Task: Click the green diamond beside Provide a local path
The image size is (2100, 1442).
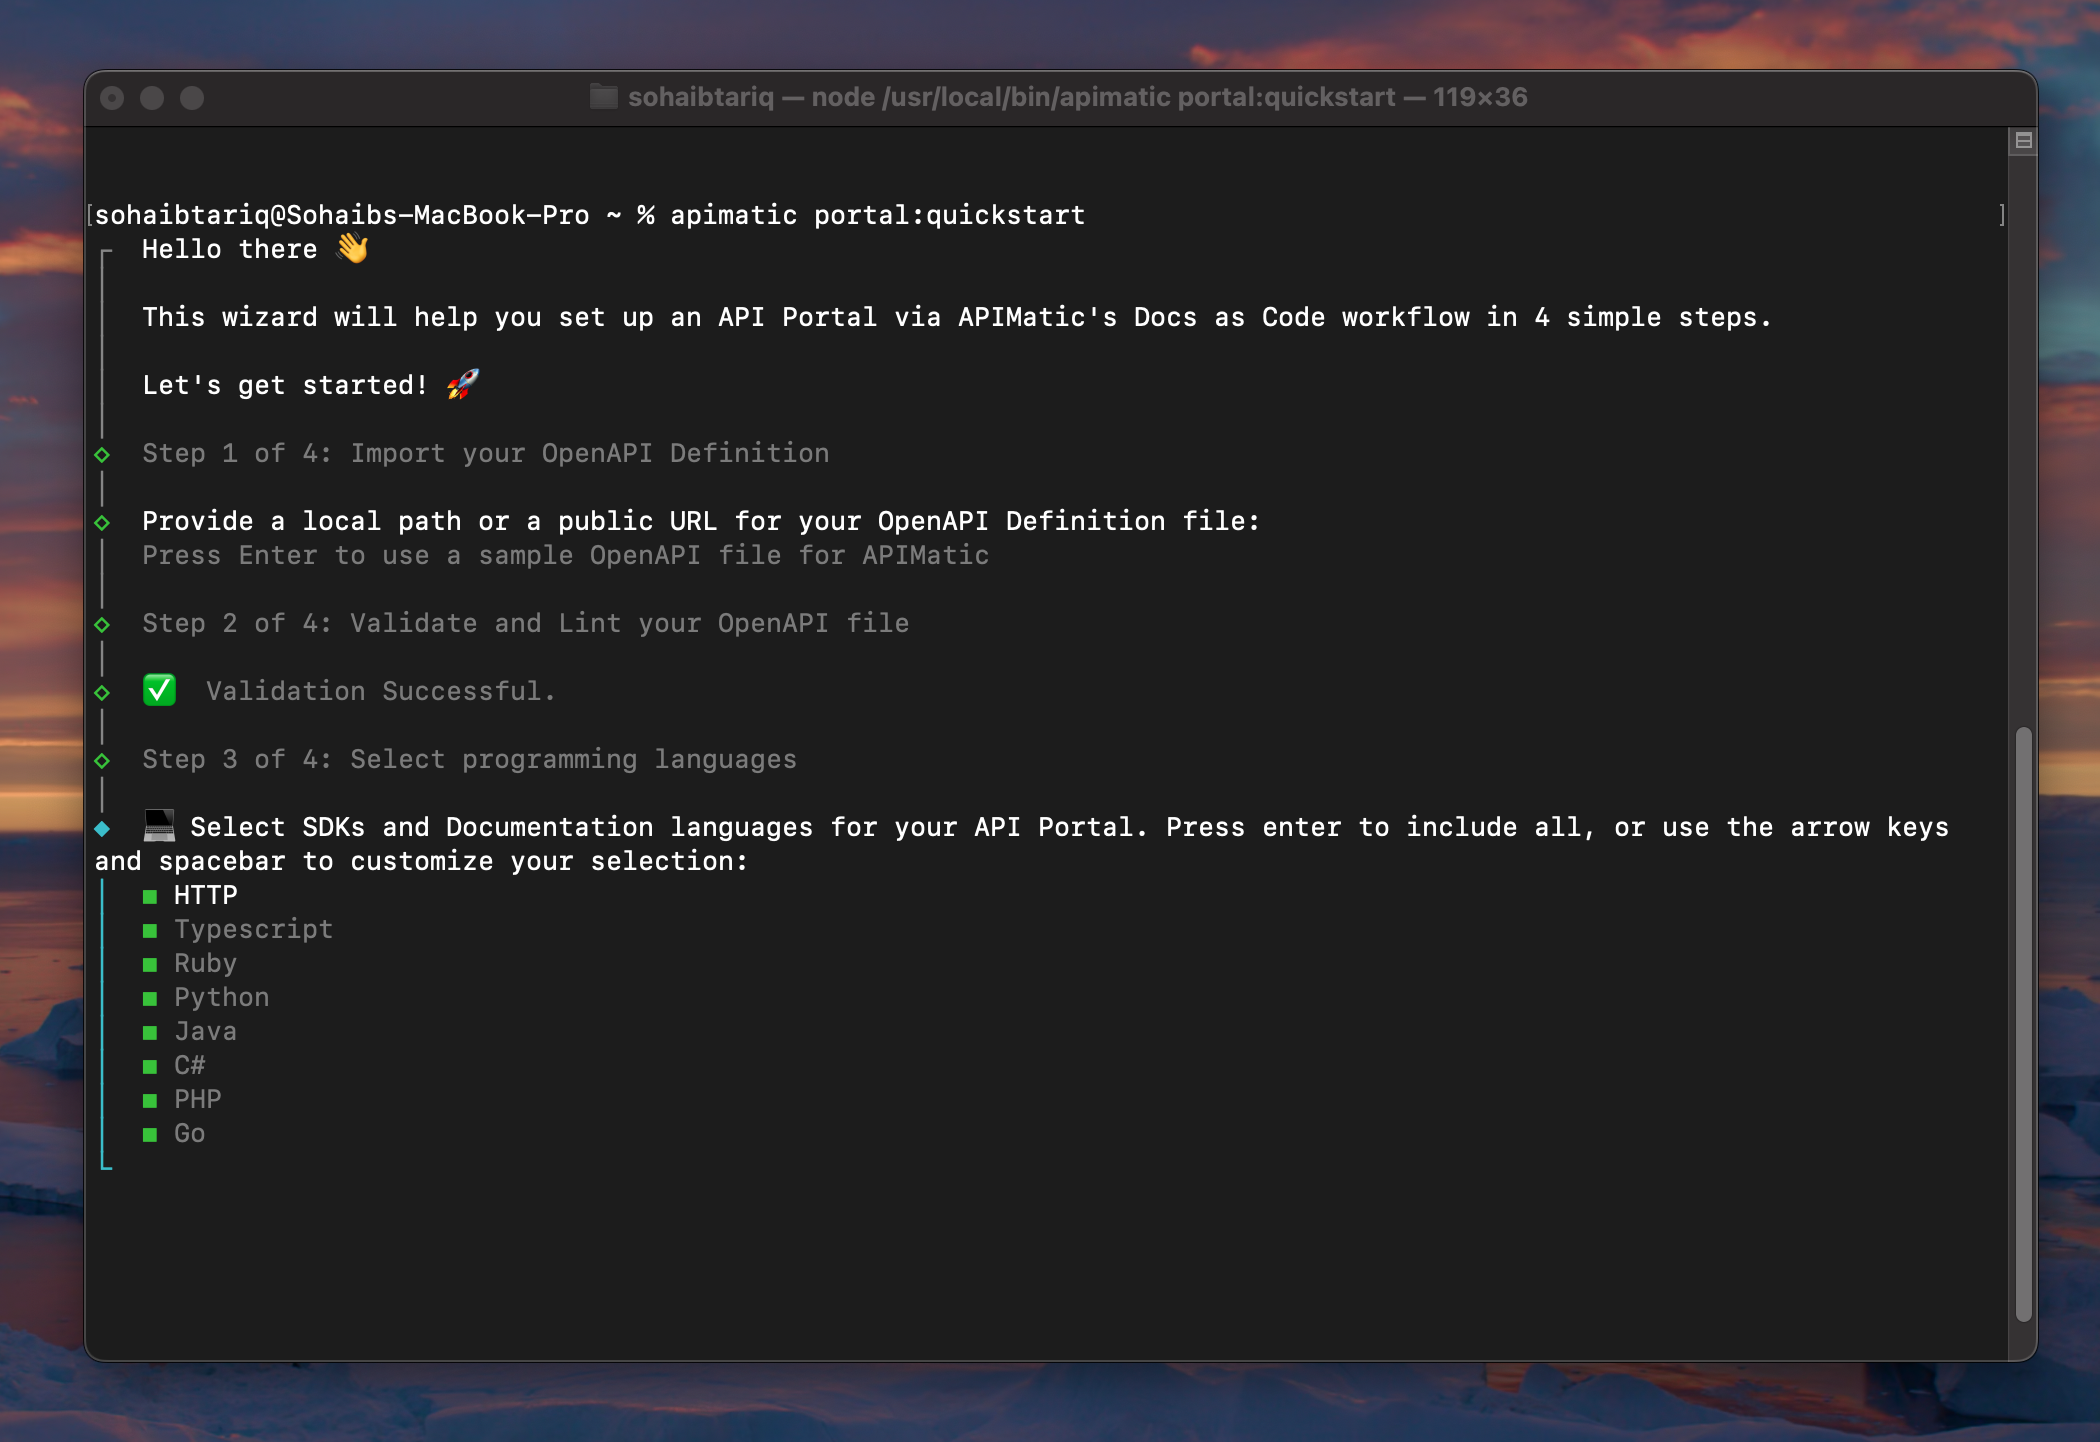Action: (x=102, y=523)
